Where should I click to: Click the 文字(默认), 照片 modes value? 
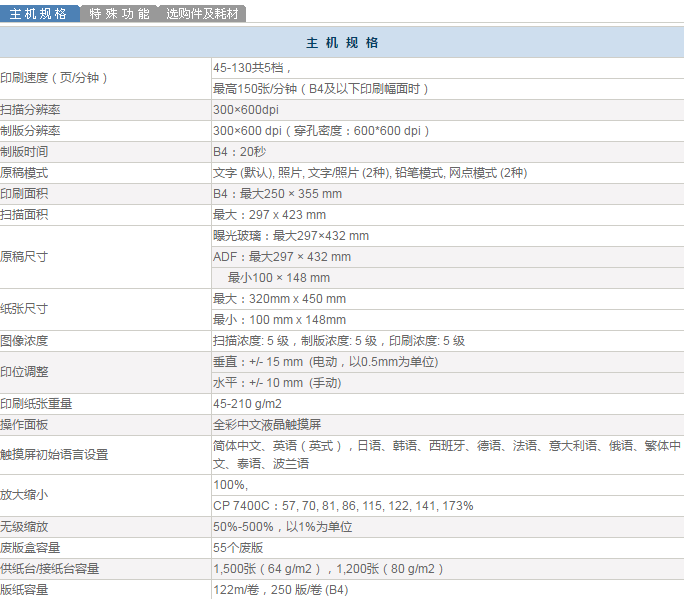pos(370,173)
